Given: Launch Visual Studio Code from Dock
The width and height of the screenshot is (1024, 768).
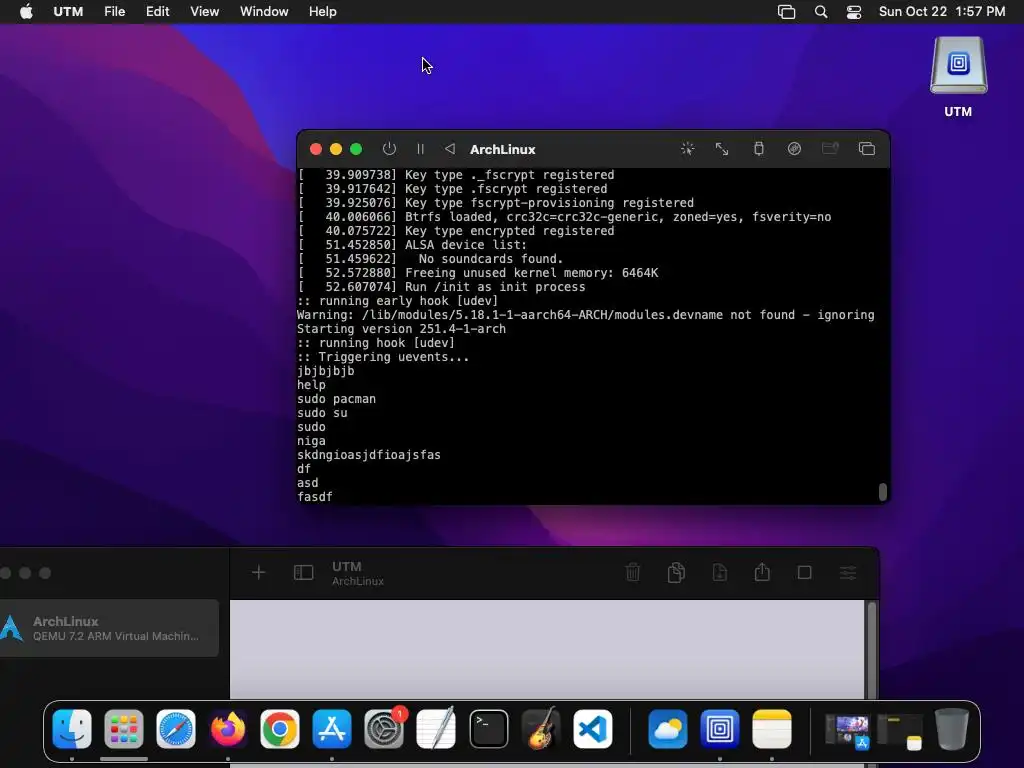Looking at the screenshot, I should 593,729.
